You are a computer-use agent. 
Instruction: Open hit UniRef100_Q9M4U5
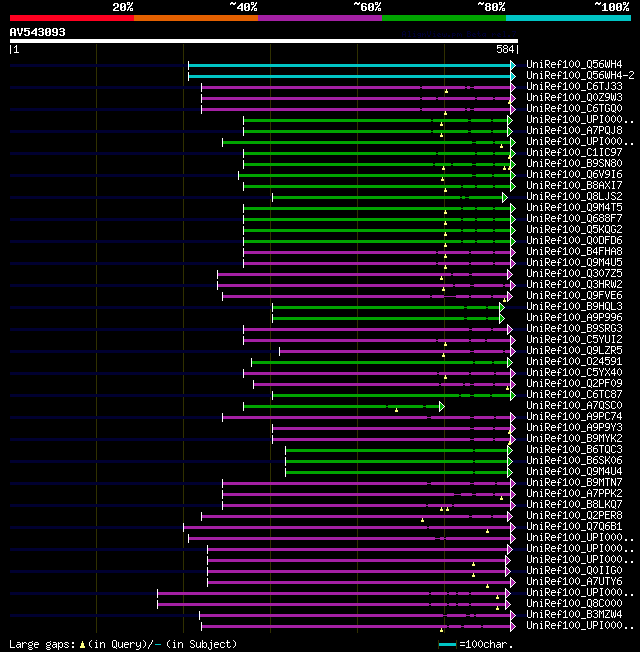(x=574, y=262)
